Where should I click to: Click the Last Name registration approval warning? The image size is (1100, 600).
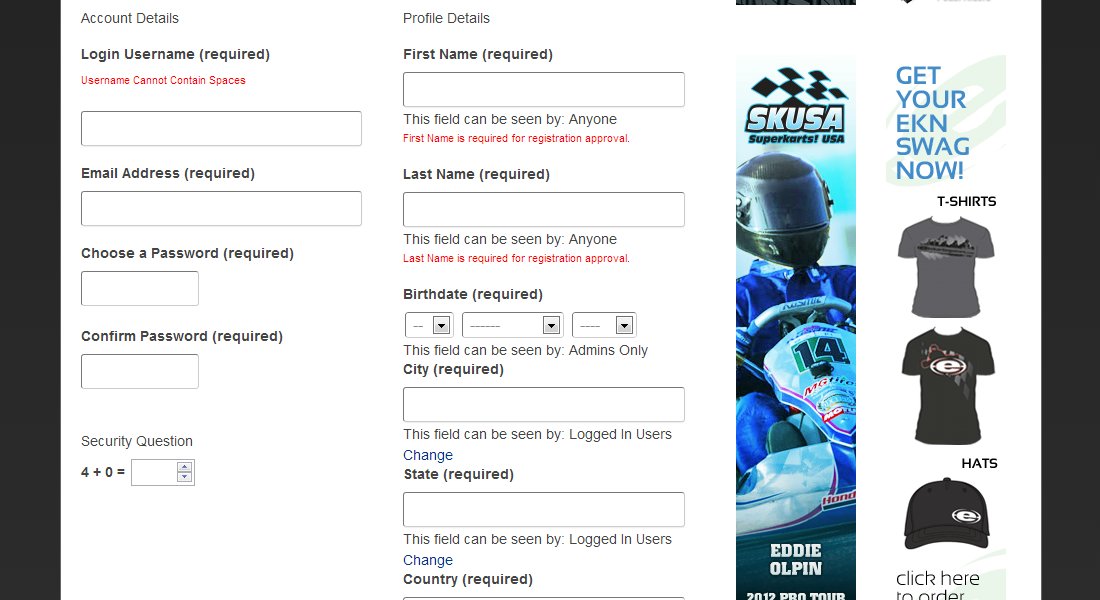click(516, 258)
